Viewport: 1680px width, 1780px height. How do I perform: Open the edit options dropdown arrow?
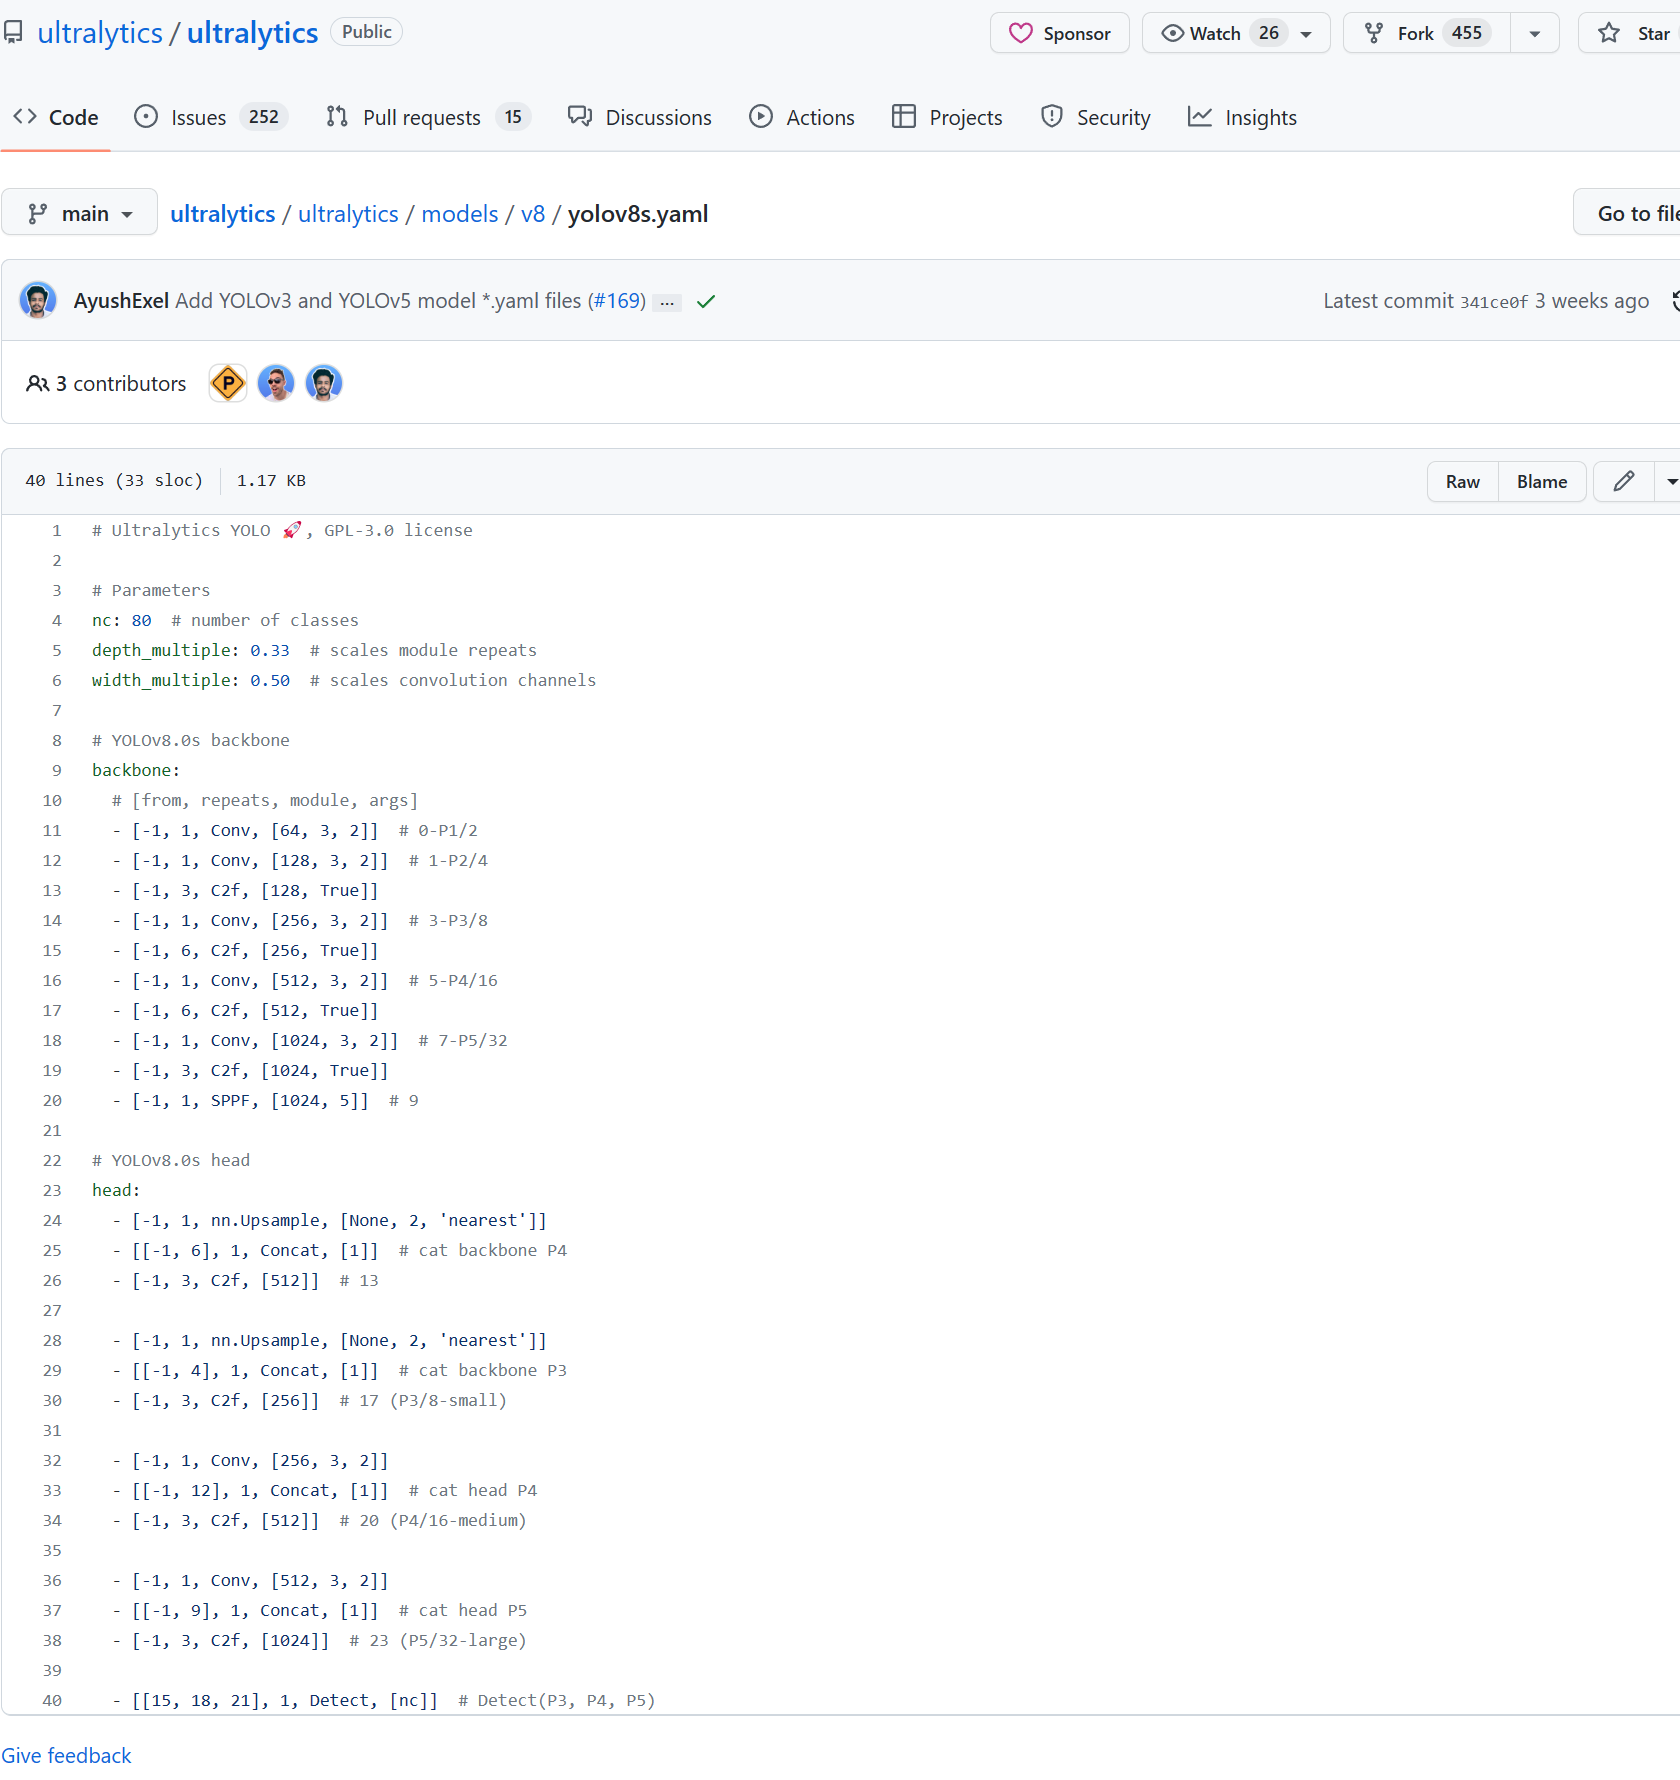(x=1670, y=481)
